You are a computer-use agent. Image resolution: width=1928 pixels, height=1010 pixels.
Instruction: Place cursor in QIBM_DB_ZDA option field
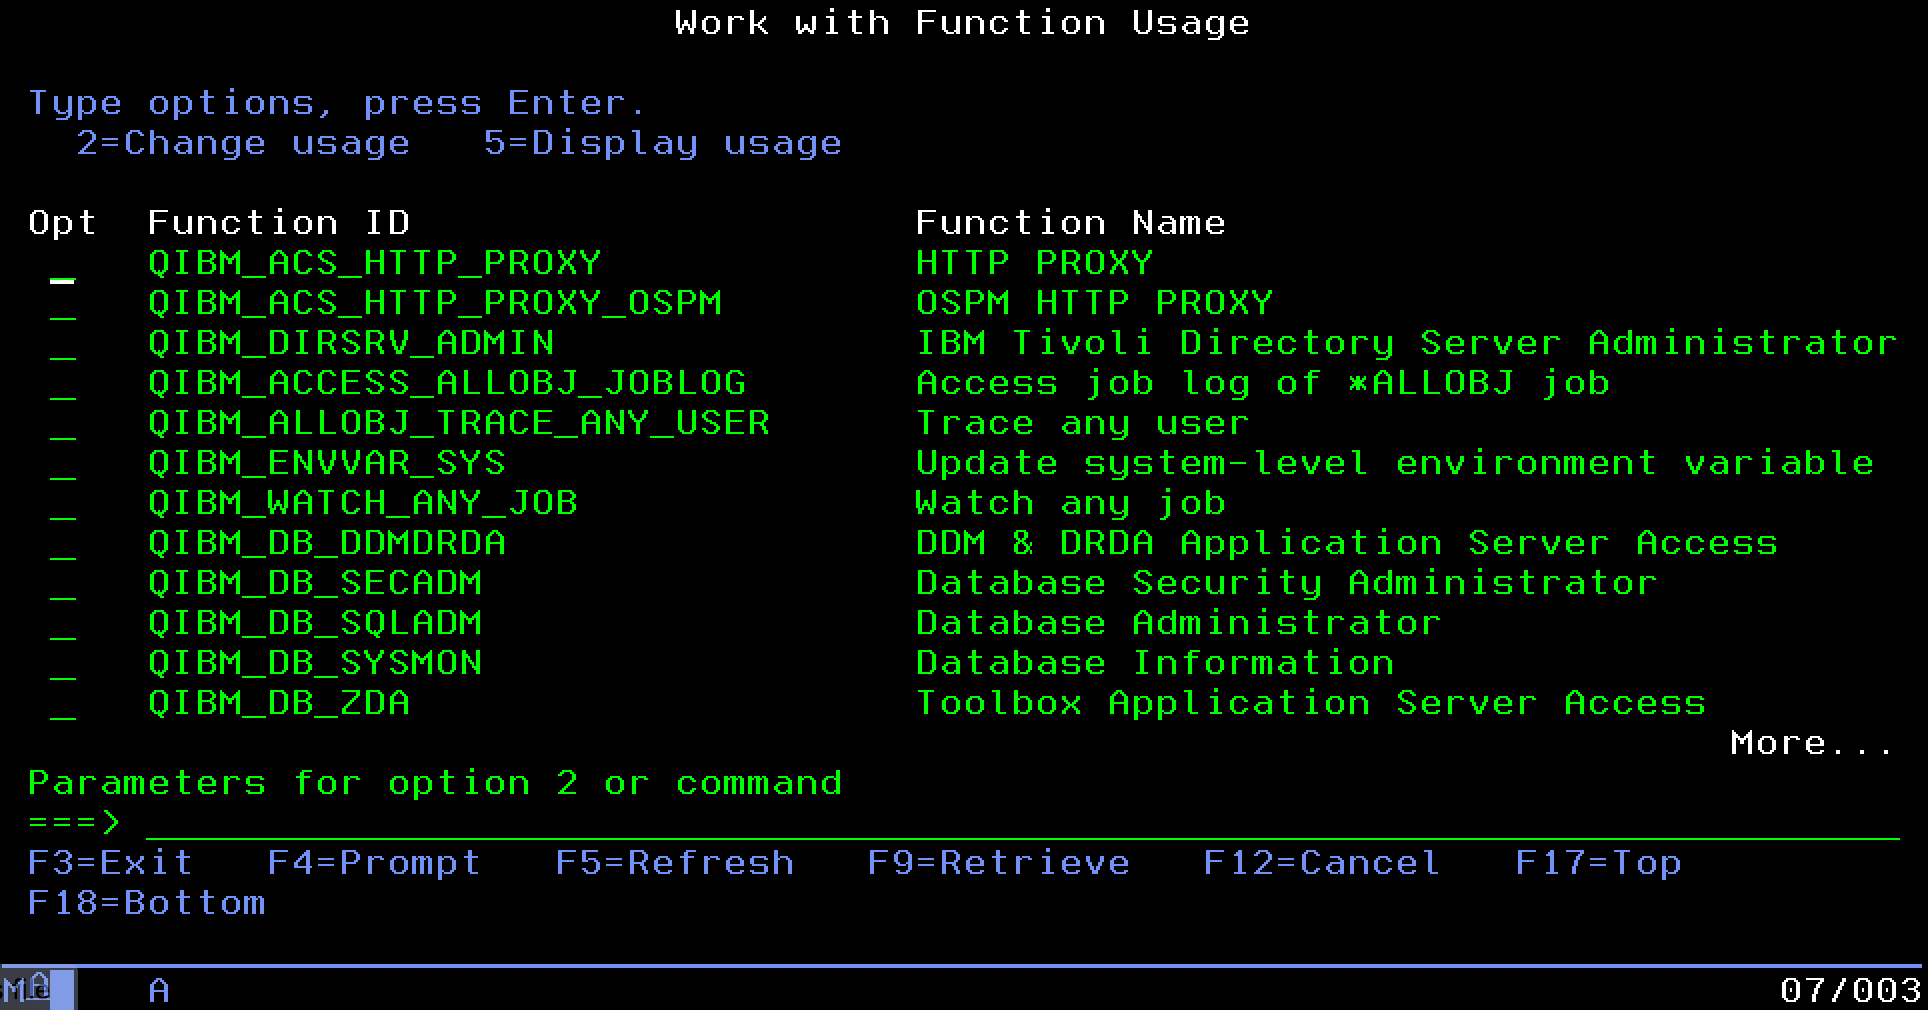(62, 704)
